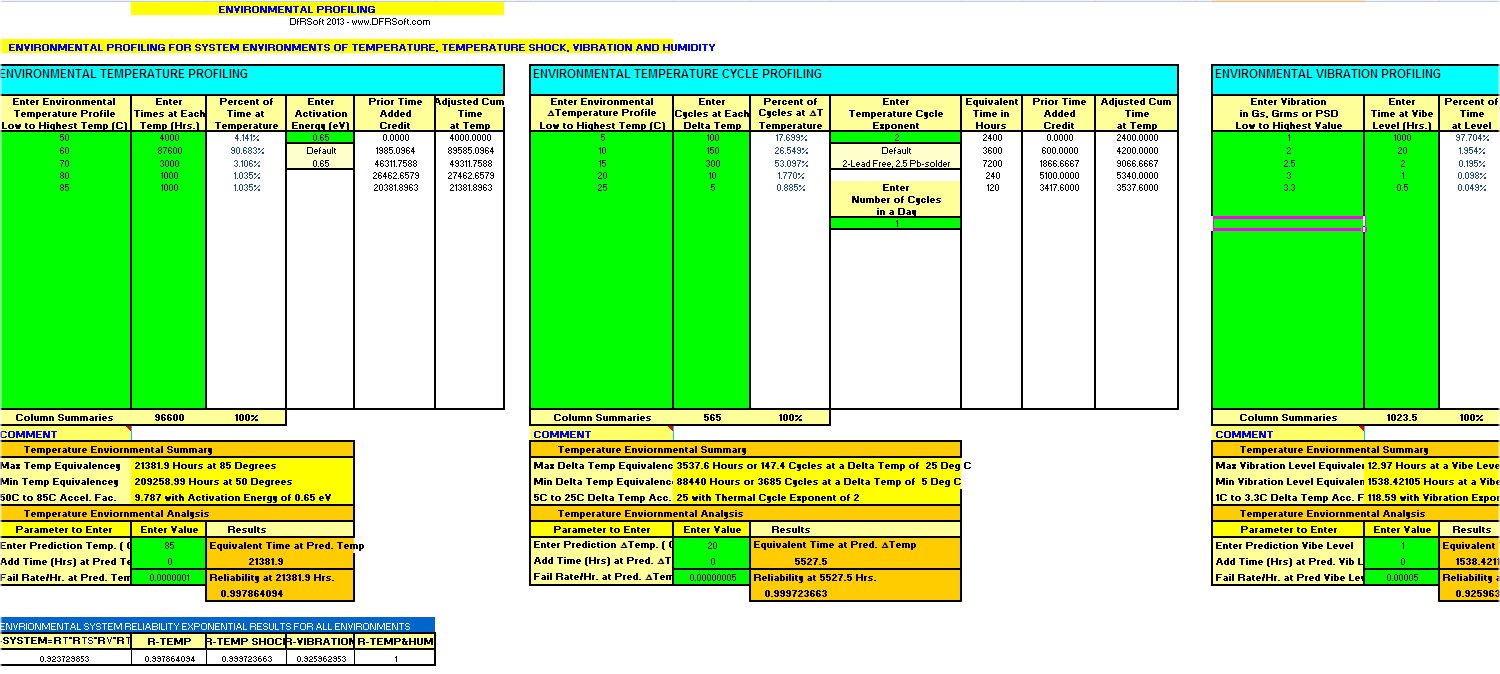Viewport: 1500px width, 674px height.
Task: Select the 300 cycles cell in delta temp profile
Action: pos(711,163)
